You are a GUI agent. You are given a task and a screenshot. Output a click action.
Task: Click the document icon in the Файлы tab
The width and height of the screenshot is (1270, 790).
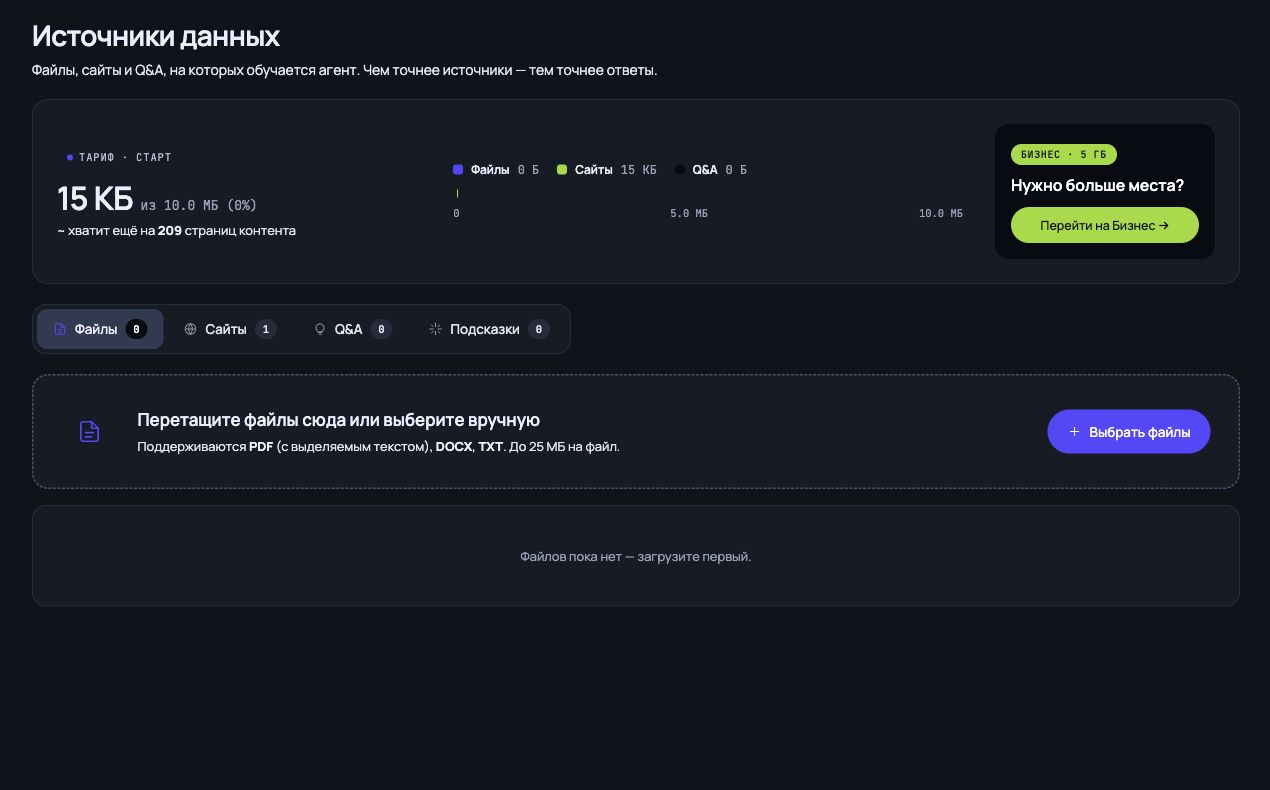[60, 329]
